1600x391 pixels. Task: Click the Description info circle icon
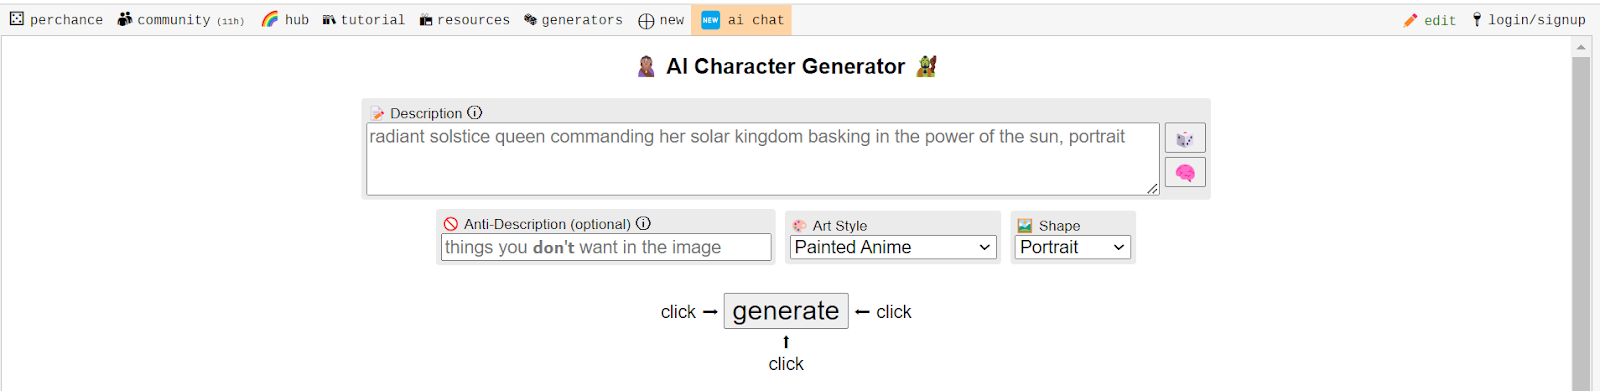(475, 113)
